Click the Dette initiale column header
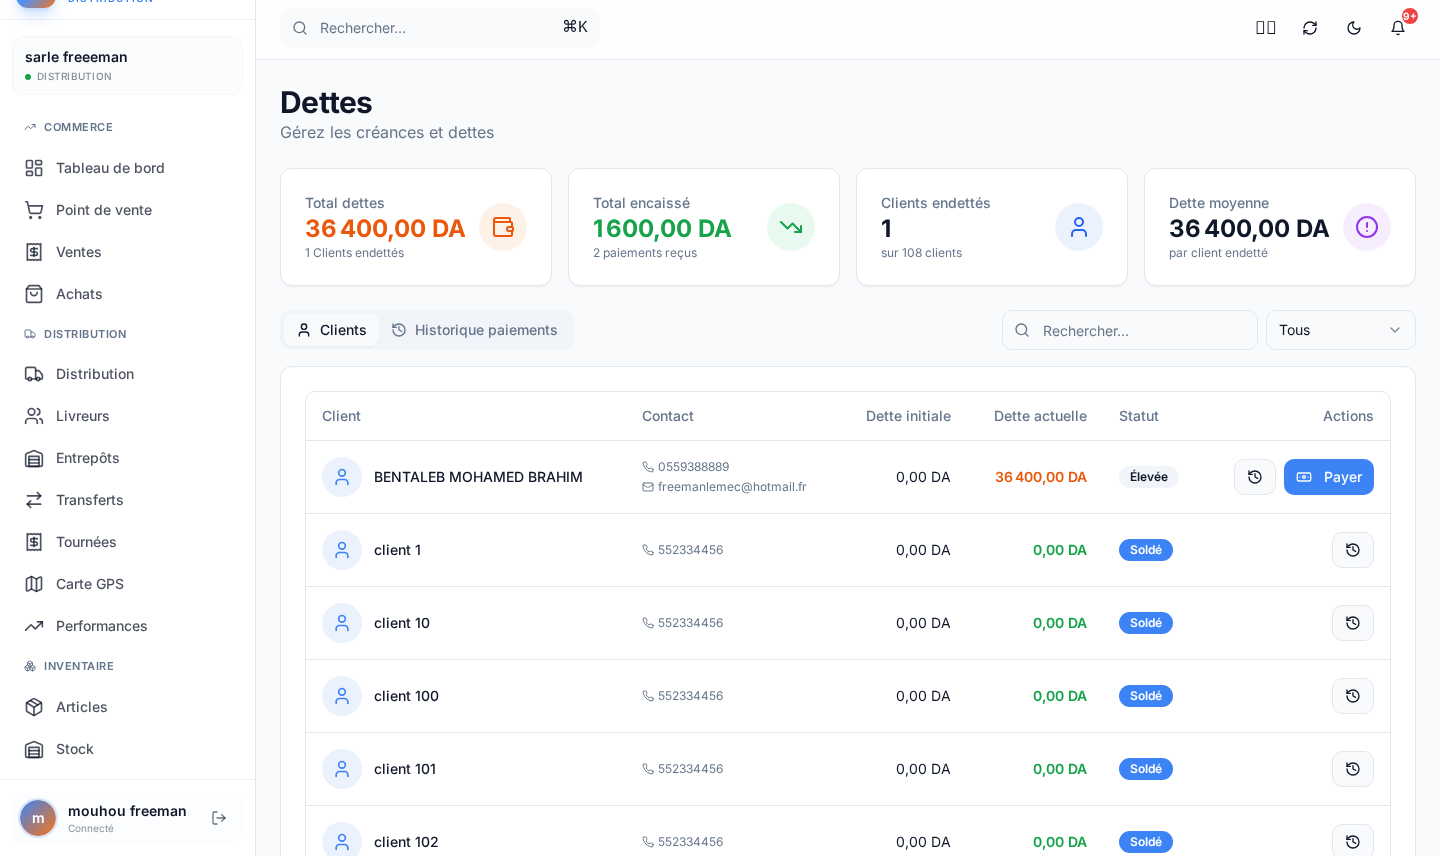 coord(908,416)
